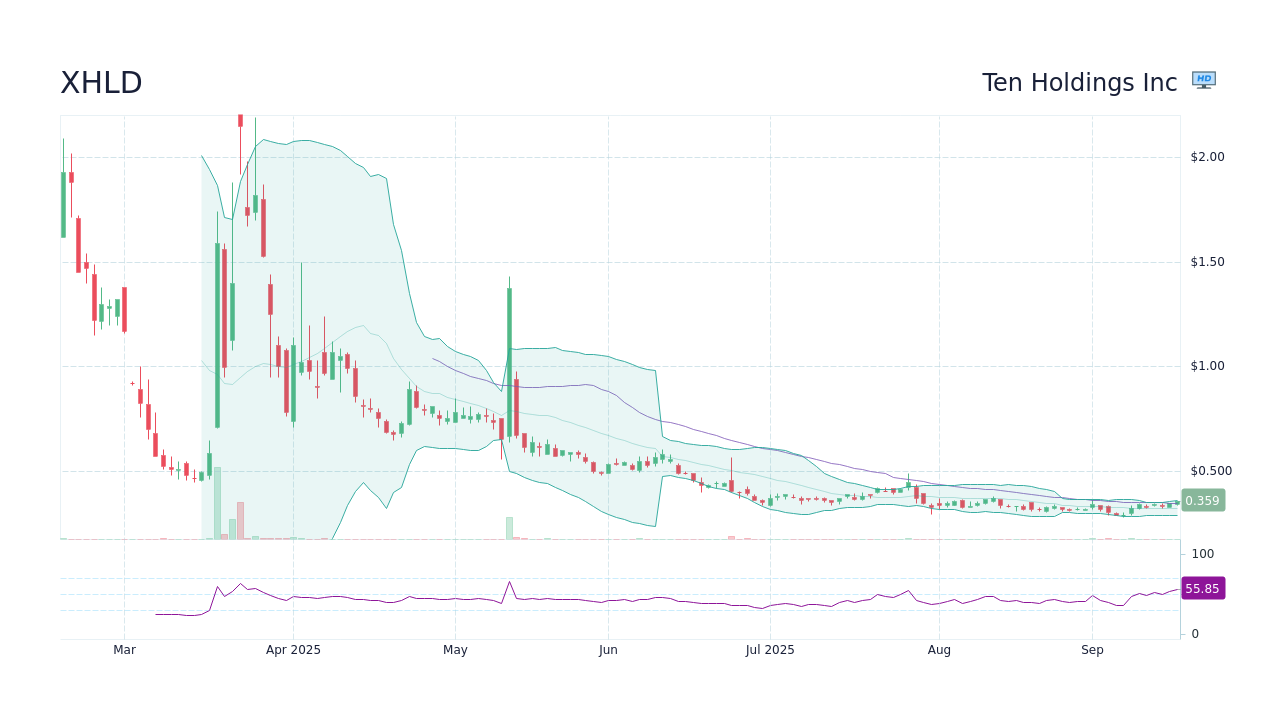Click the Apr 2025 date label
Screen dimensions: 1280x720
coord(293,650)
